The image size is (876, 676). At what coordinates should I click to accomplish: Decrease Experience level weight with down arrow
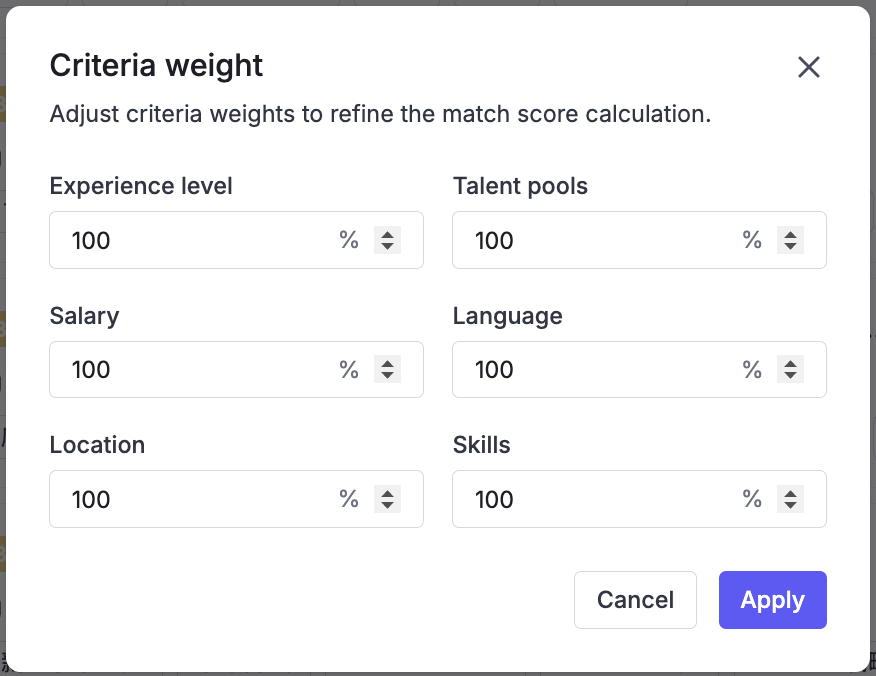pos(387,246)
